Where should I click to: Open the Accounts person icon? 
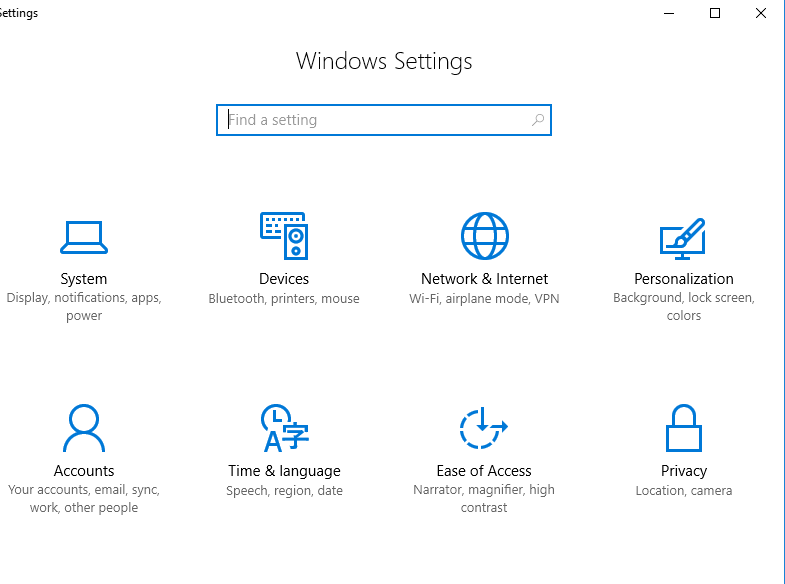84,428
